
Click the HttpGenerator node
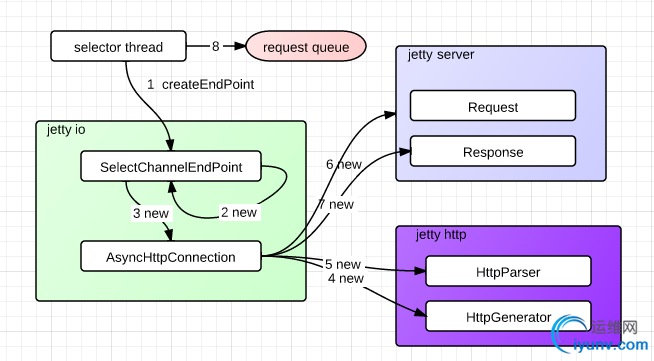click(508, 316)
